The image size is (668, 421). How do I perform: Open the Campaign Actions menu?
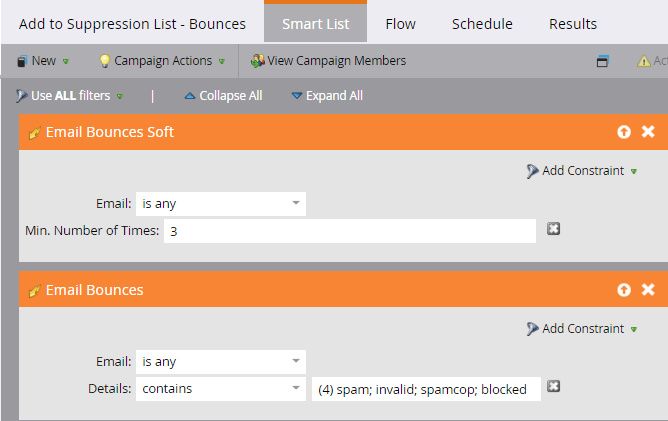pos(160,61)
